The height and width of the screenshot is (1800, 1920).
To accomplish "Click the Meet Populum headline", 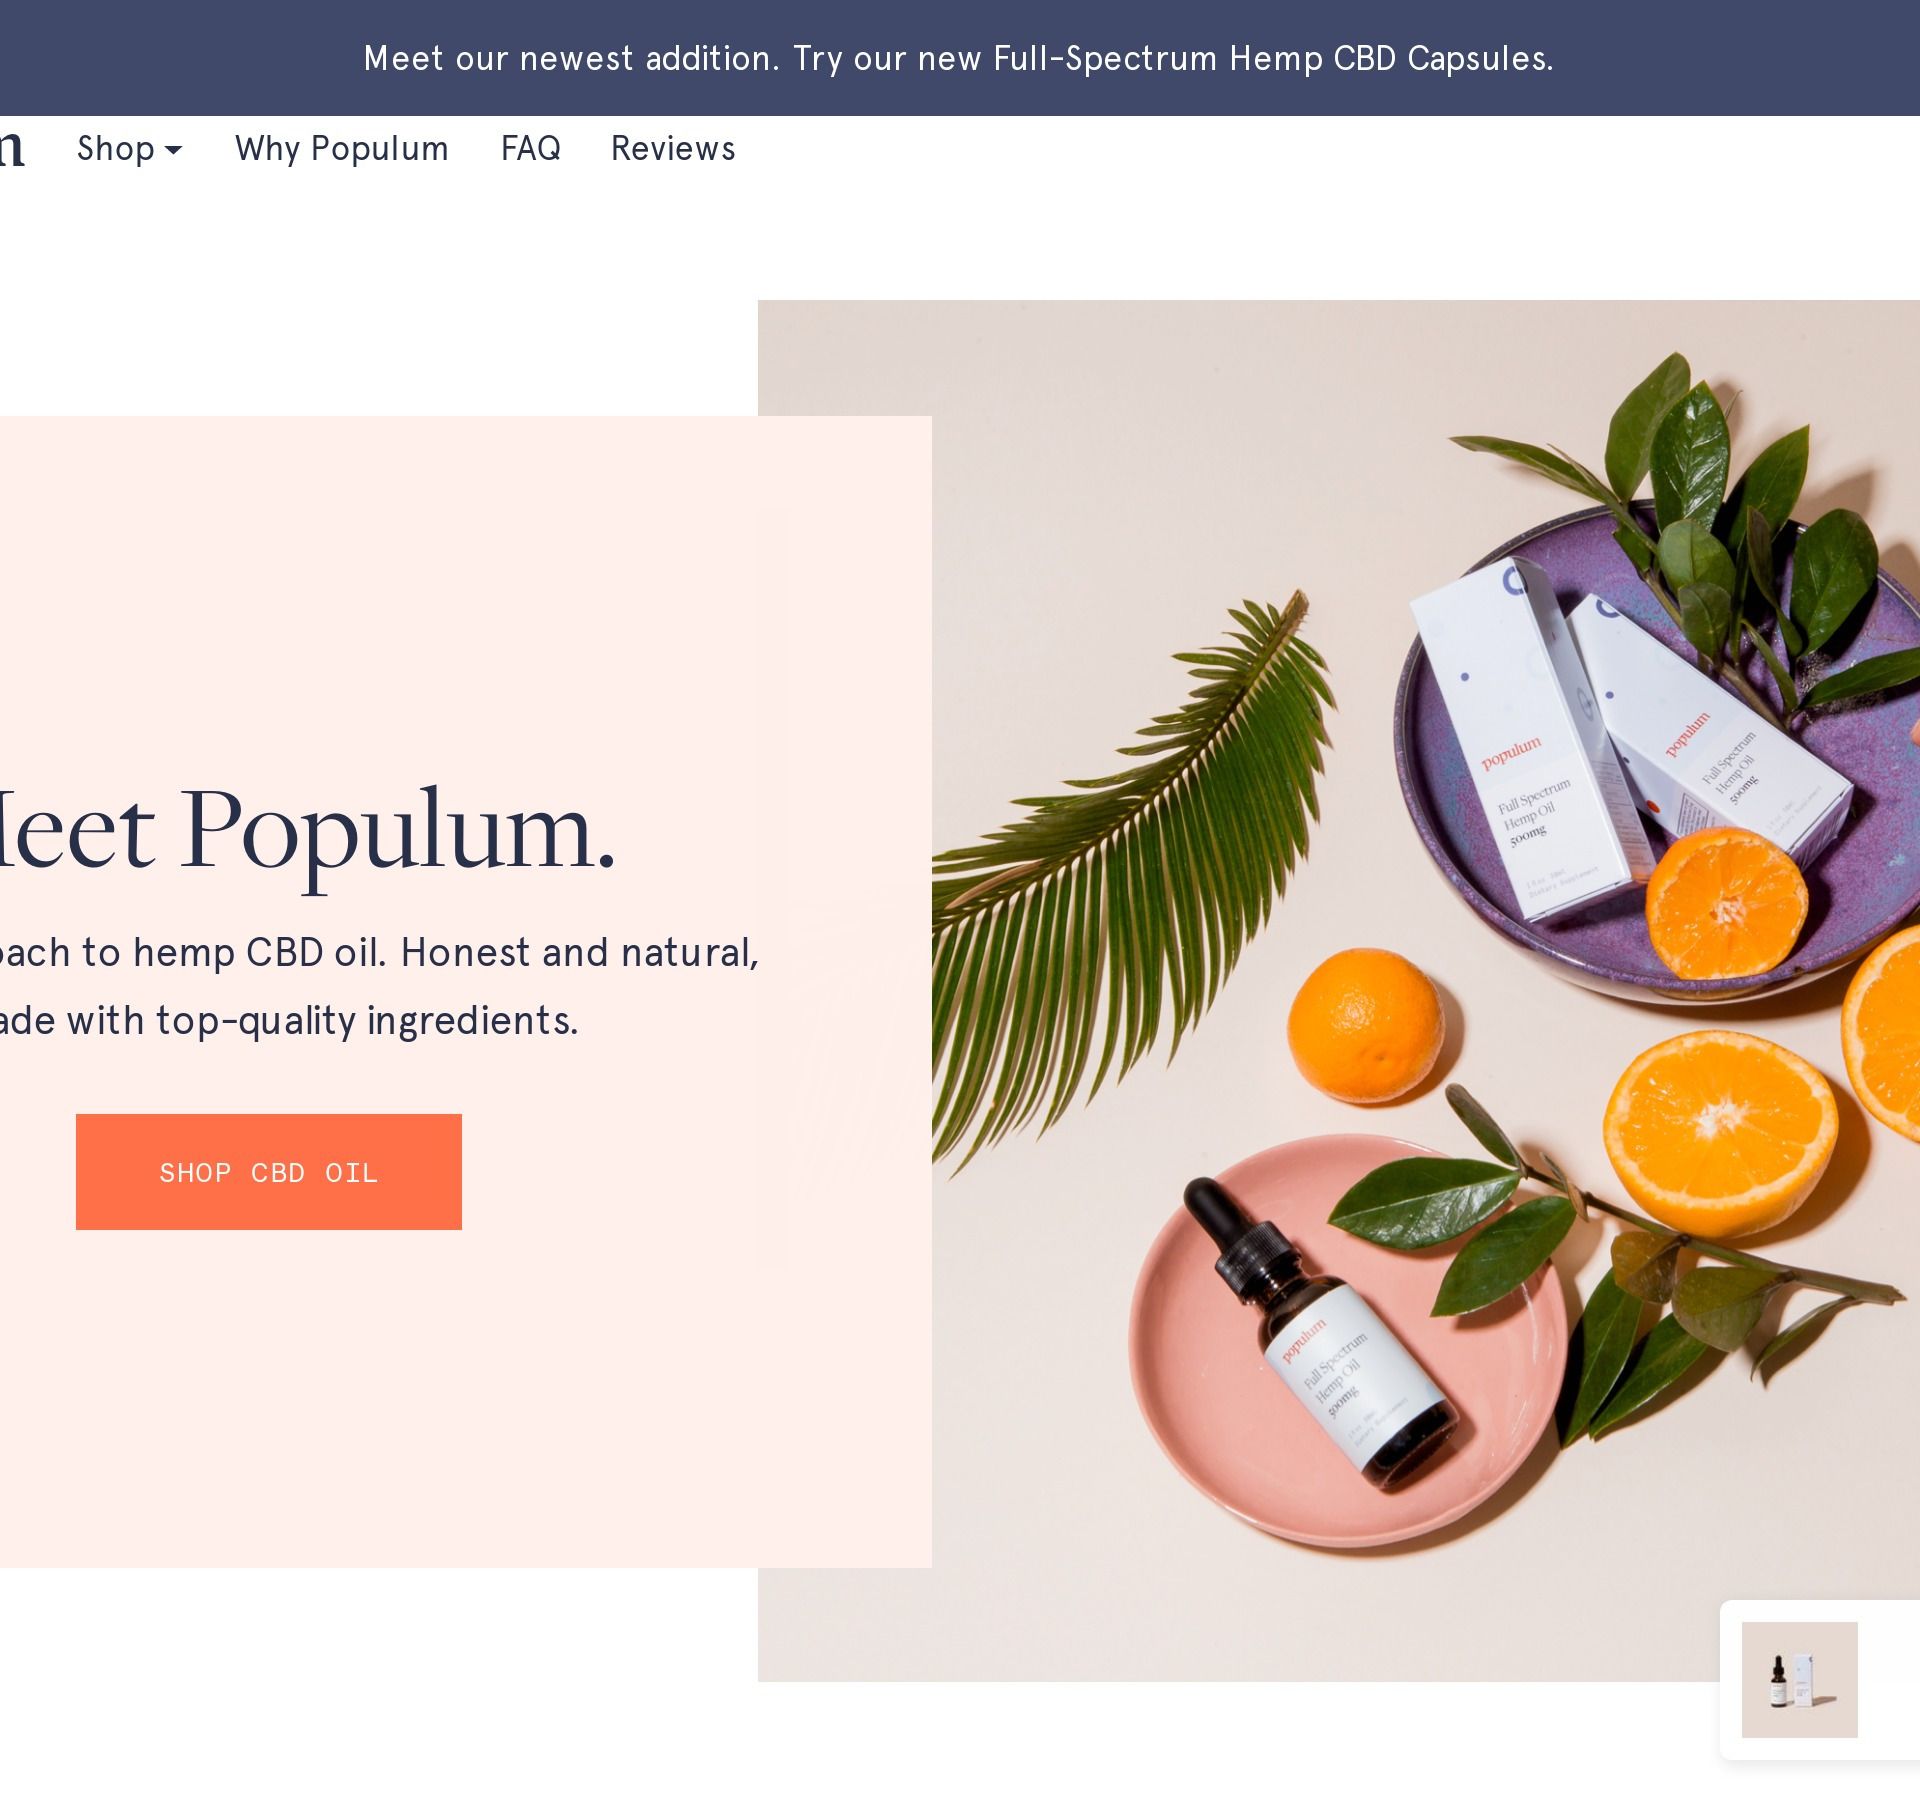I will point(305,832).
